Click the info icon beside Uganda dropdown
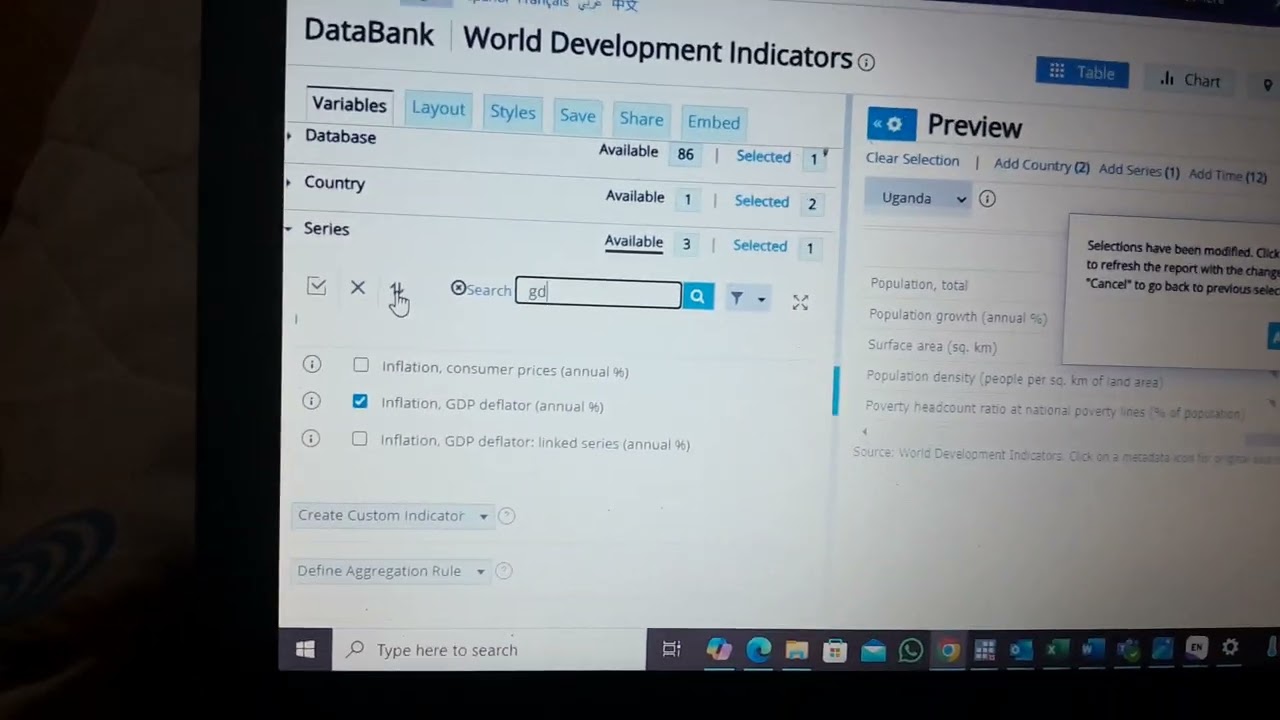 point(987,199)
